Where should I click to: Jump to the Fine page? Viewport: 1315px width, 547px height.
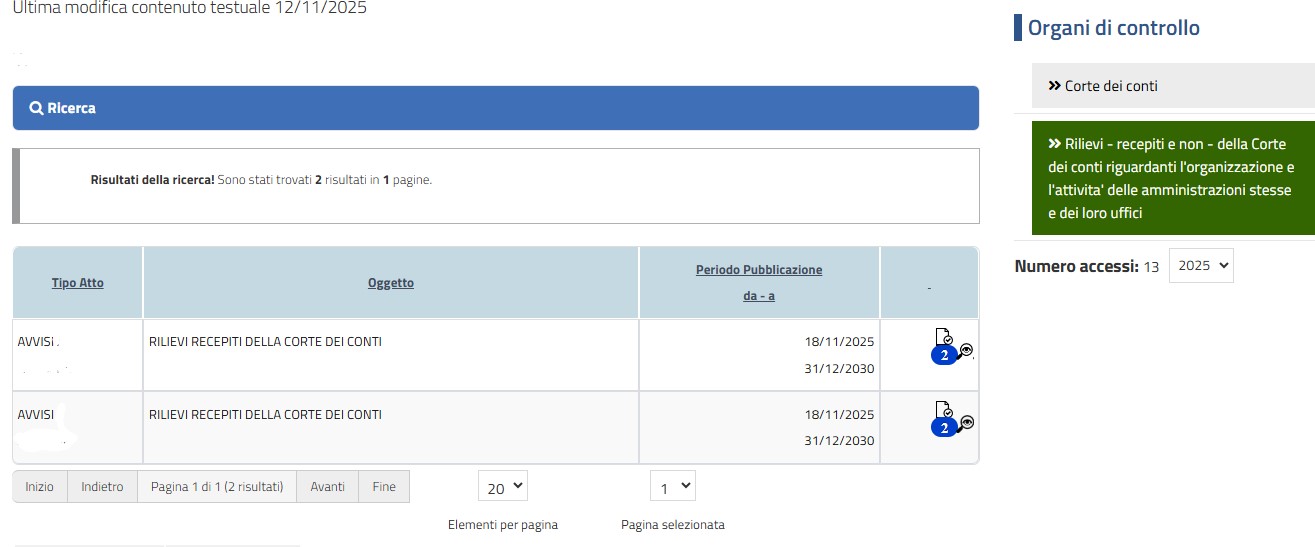click(x=384, y=487)
